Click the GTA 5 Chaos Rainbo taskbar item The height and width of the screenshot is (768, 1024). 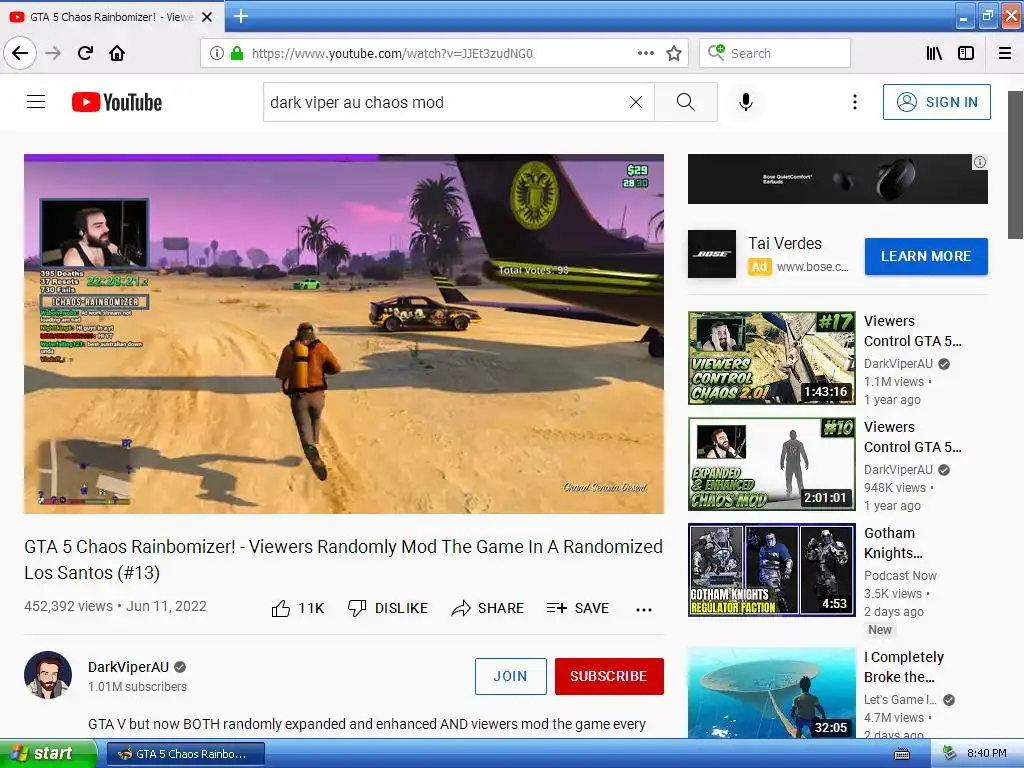tap(185, 754)
